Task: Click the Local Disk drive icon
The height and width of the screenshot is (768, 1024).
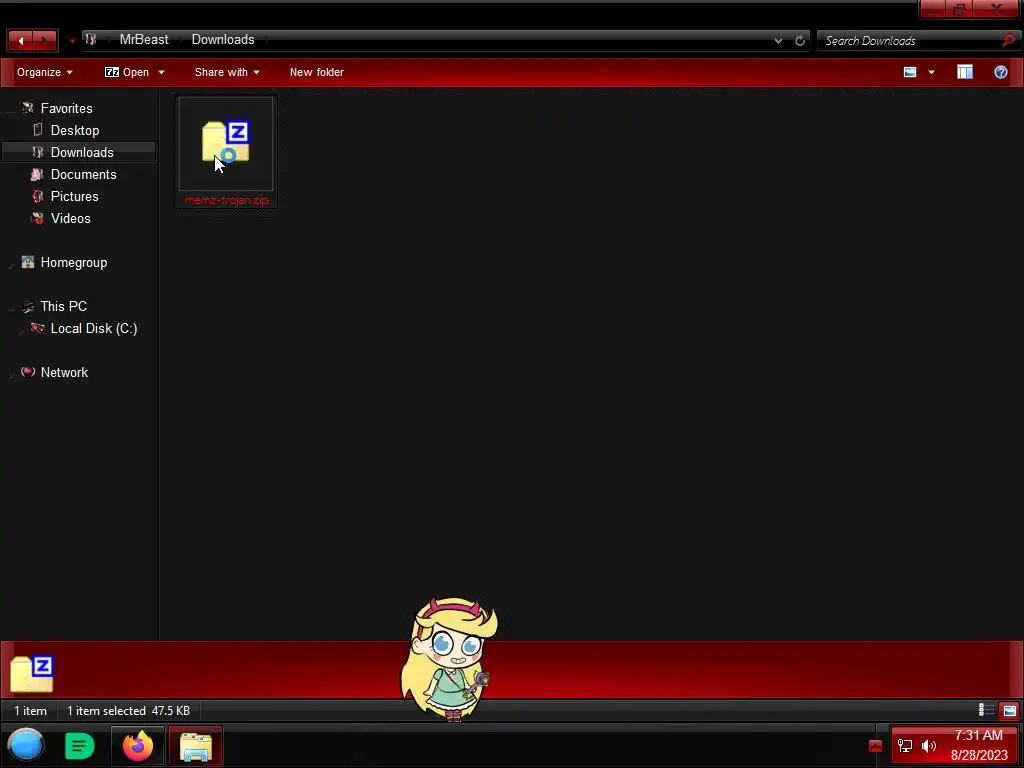Action: [x=38, y=328]
